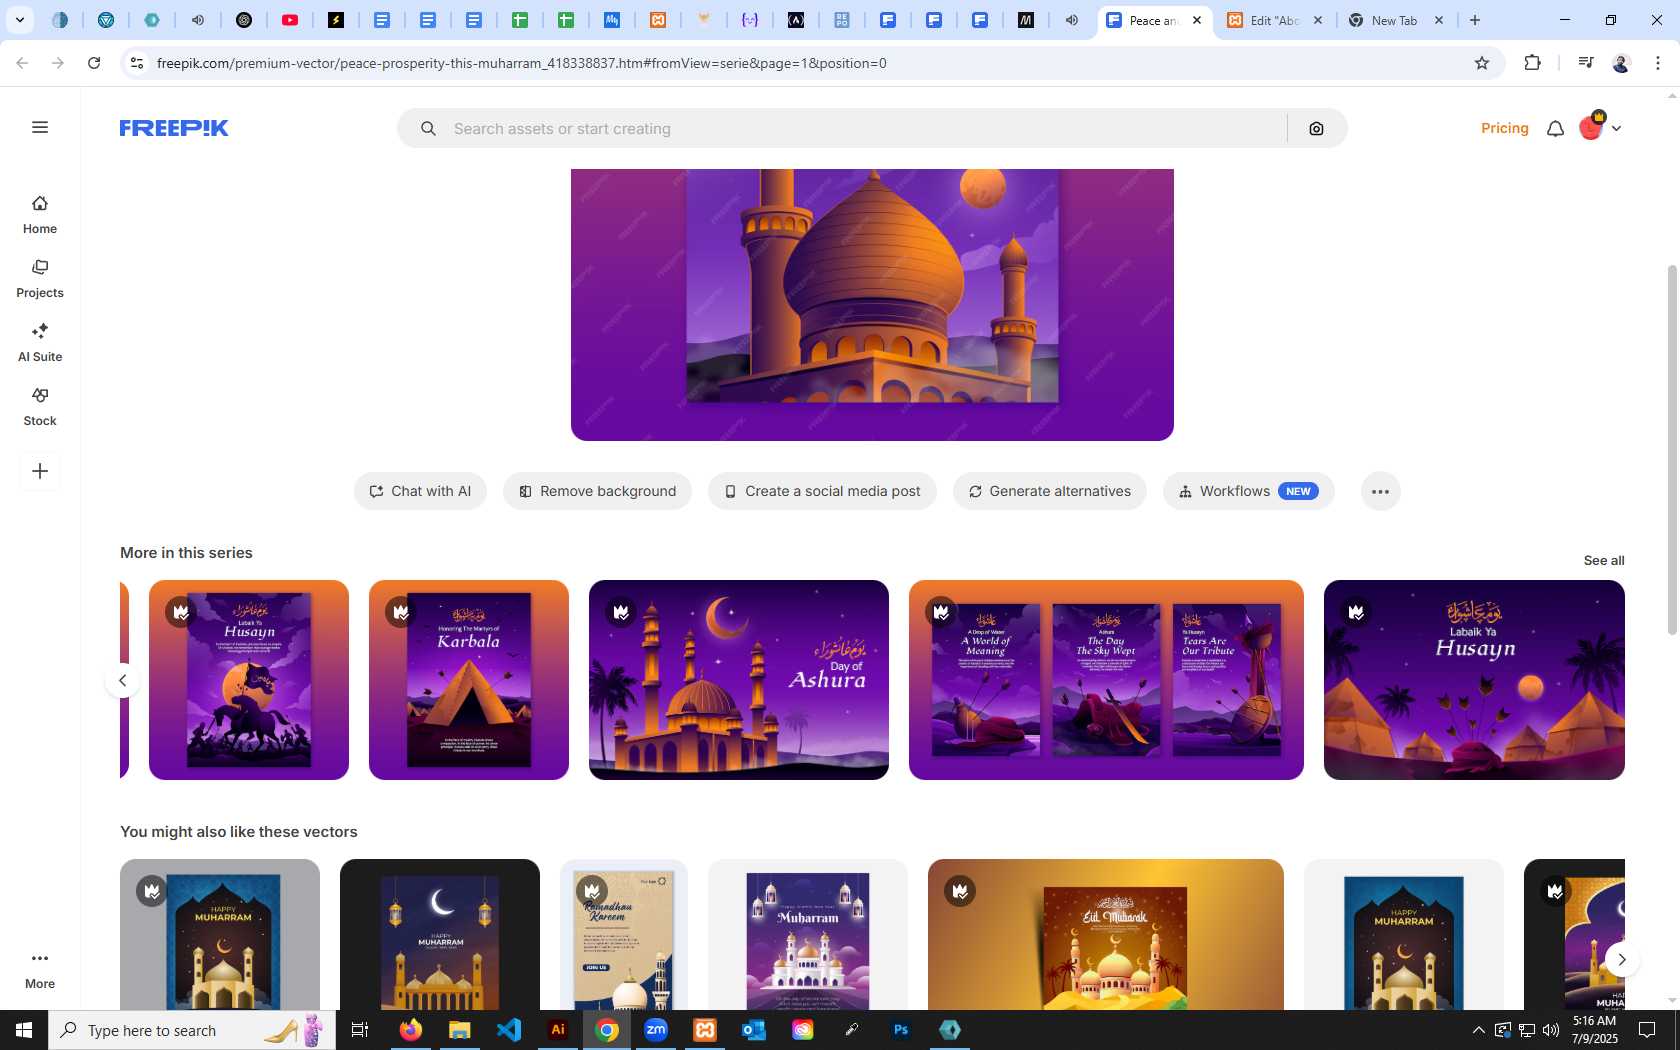Open the tab search dropdown arrow

pyautogui.click(x=19, y=20)
